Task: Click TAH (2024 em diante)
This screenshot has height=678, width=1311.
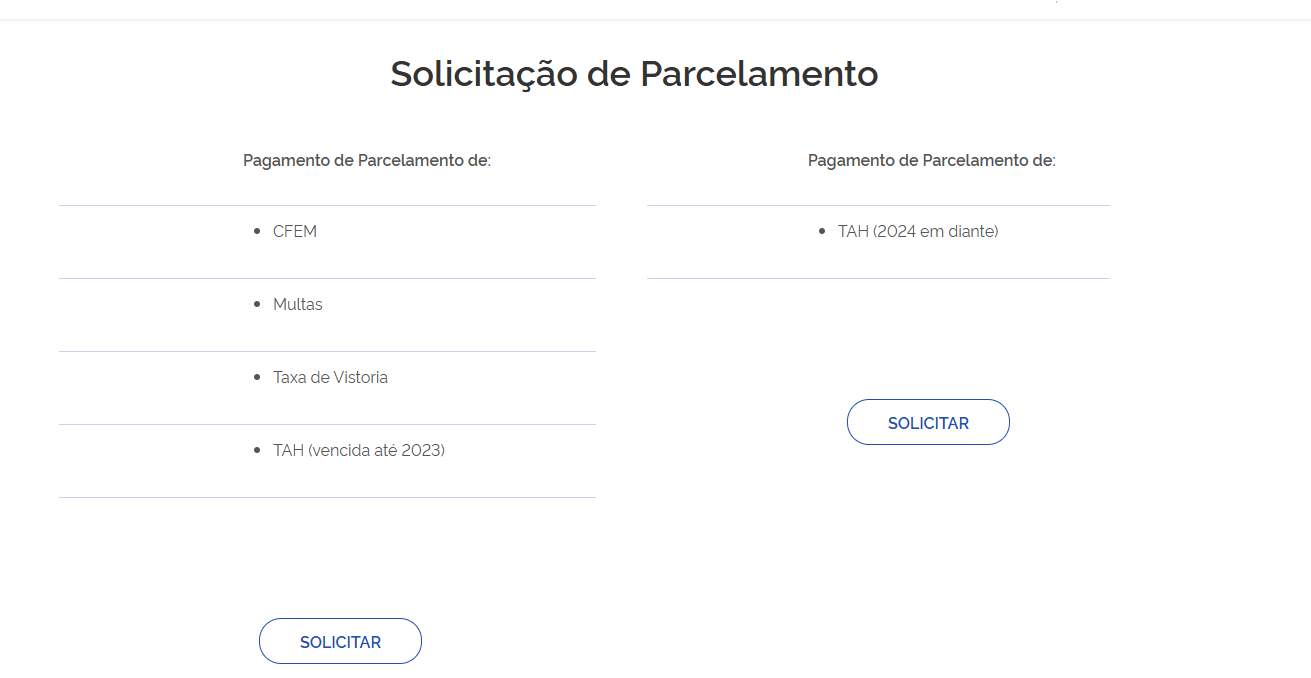Action: pyautogui.click(x=918, y=231)
